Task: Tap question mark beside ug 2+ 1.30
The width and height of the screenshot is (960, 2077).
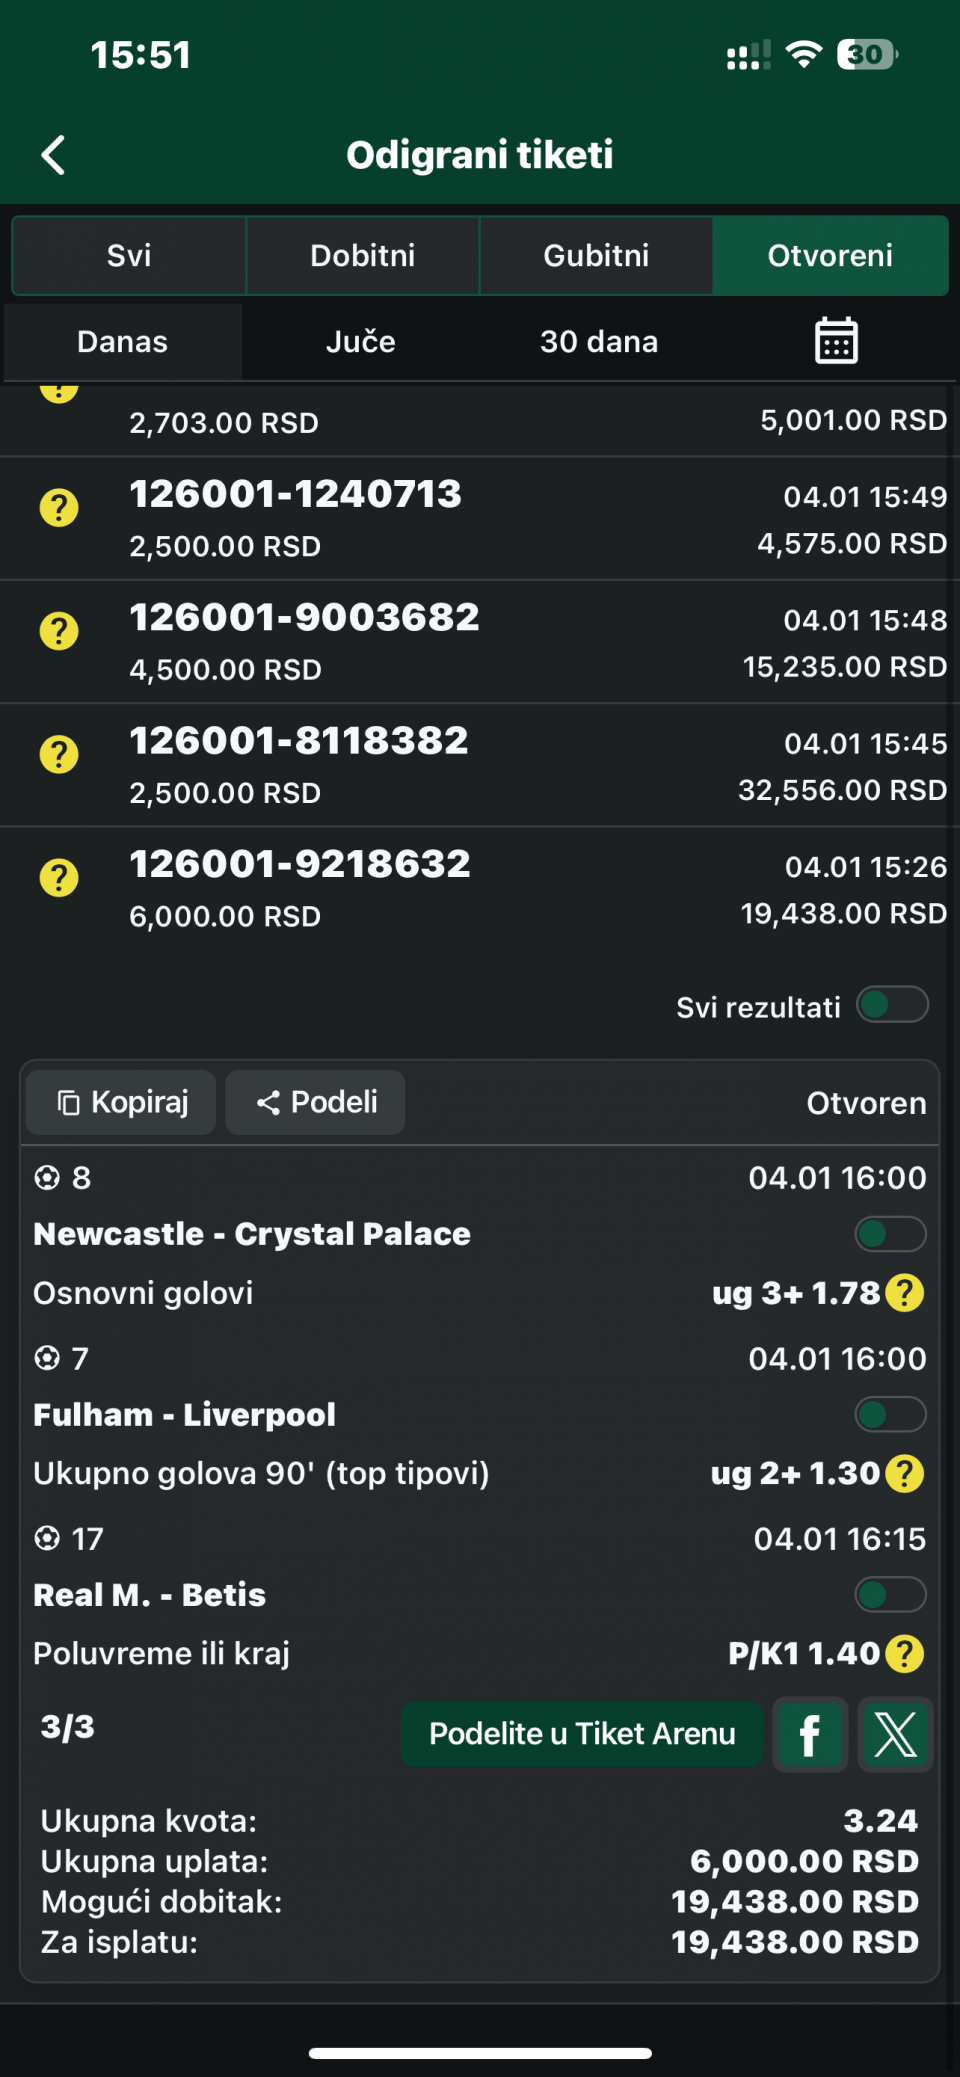Action: [905, 1473]
